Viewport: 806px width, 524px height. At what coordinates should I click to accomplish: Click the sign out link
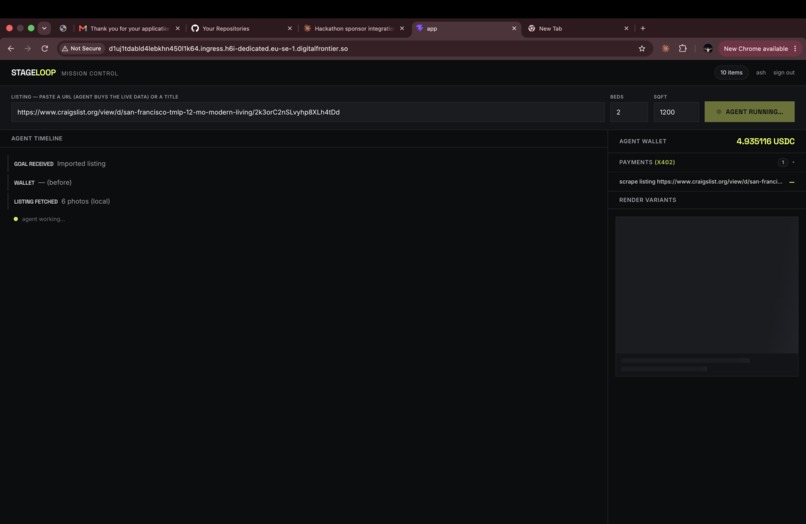coord(783,73)
